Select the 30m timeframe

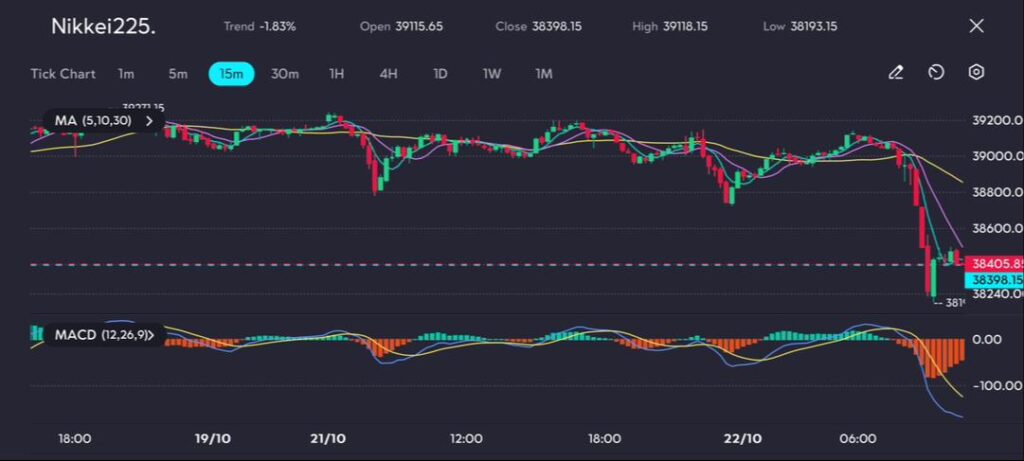point(285,73)
